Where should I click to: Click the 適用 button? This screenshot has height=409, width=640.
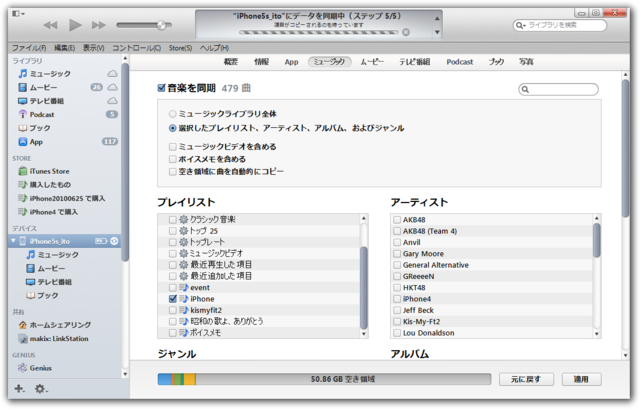pos(581,379)
